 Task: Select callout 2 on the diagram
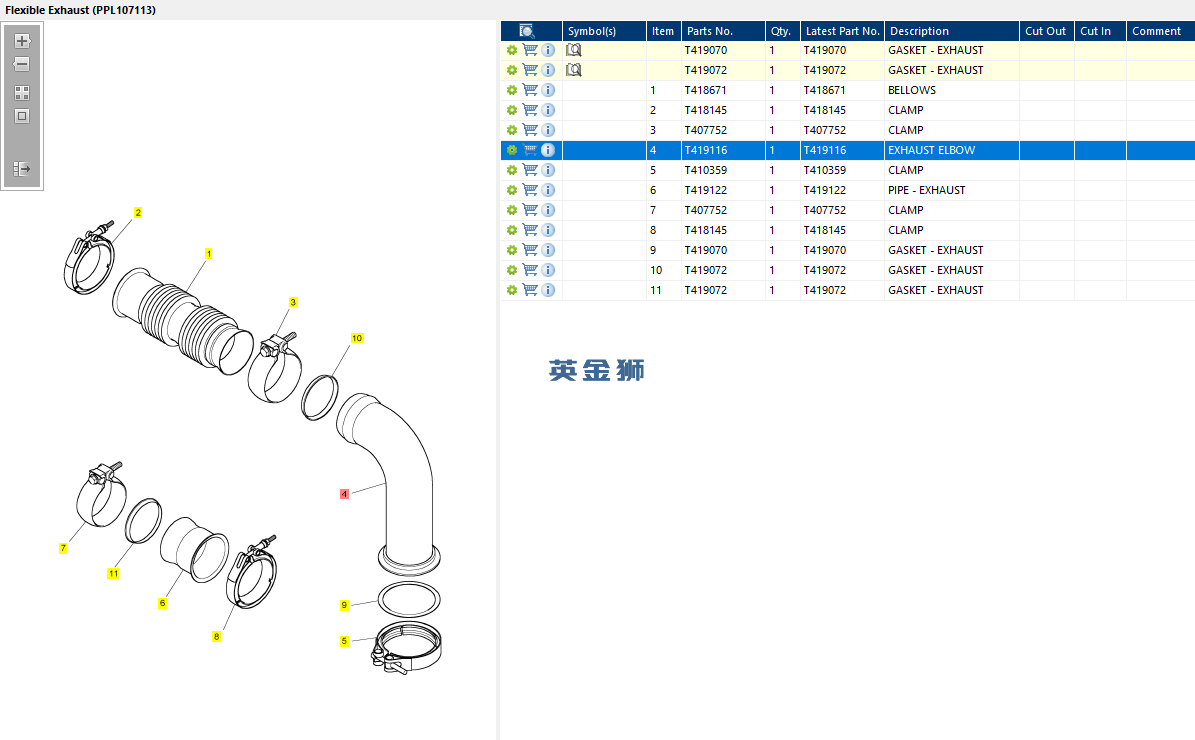[138, 213]
